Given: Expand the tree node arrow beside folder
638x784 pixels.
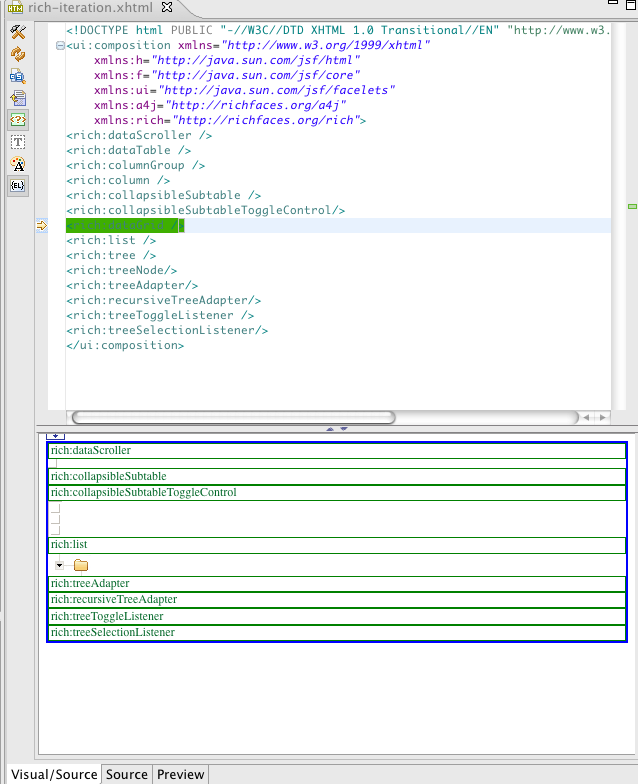Looking at the screenshot, I should click(x=60, y=566).
